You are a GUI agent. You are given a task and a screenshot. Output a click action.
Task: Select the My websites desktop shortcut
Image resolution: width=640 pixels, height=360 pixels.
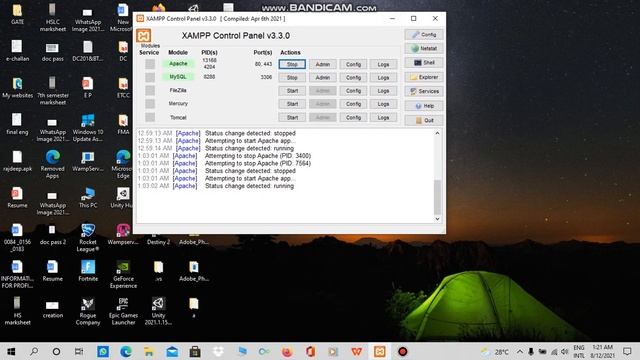point(18,88)
